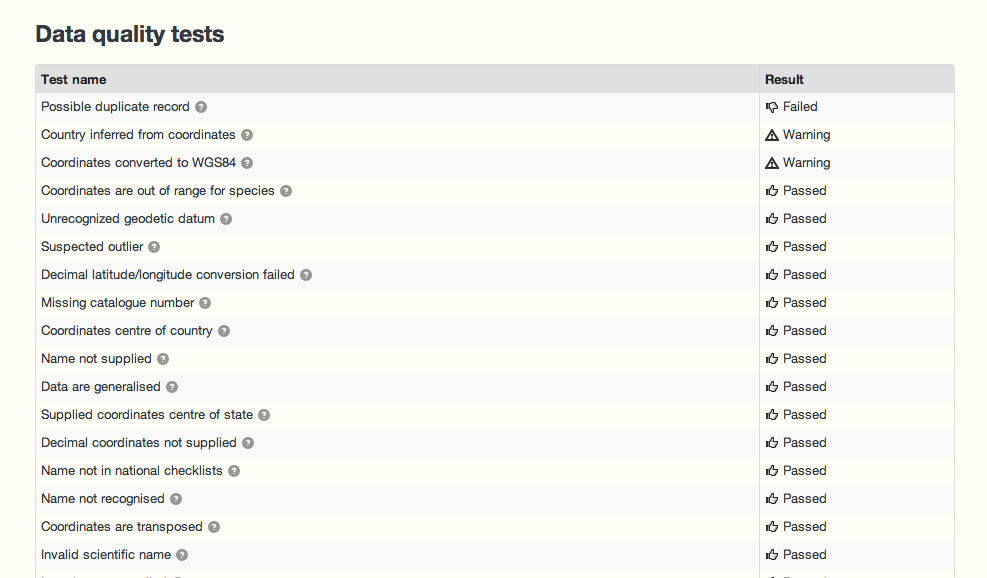Click the warning triangle beside the first Warning result
This screenshot has width=987, height=578.
pyautogui.click(x=771, y=134)
